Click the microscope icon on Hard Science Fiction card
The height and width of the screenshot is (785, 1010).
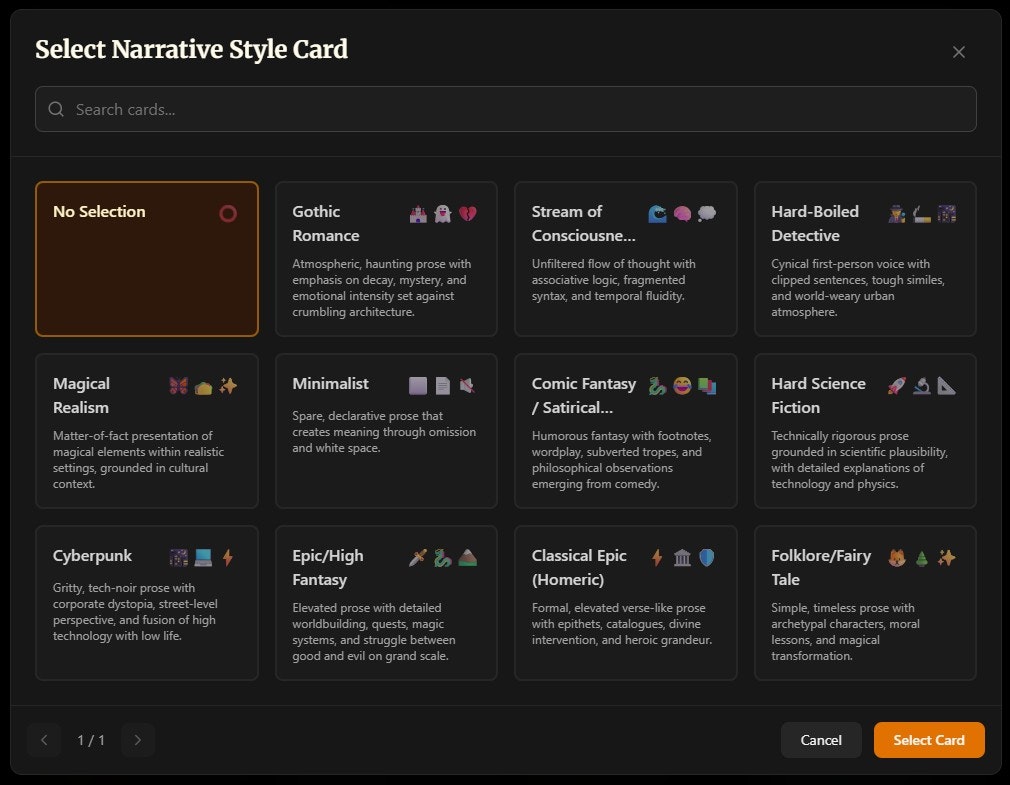(x=921, y=385)
